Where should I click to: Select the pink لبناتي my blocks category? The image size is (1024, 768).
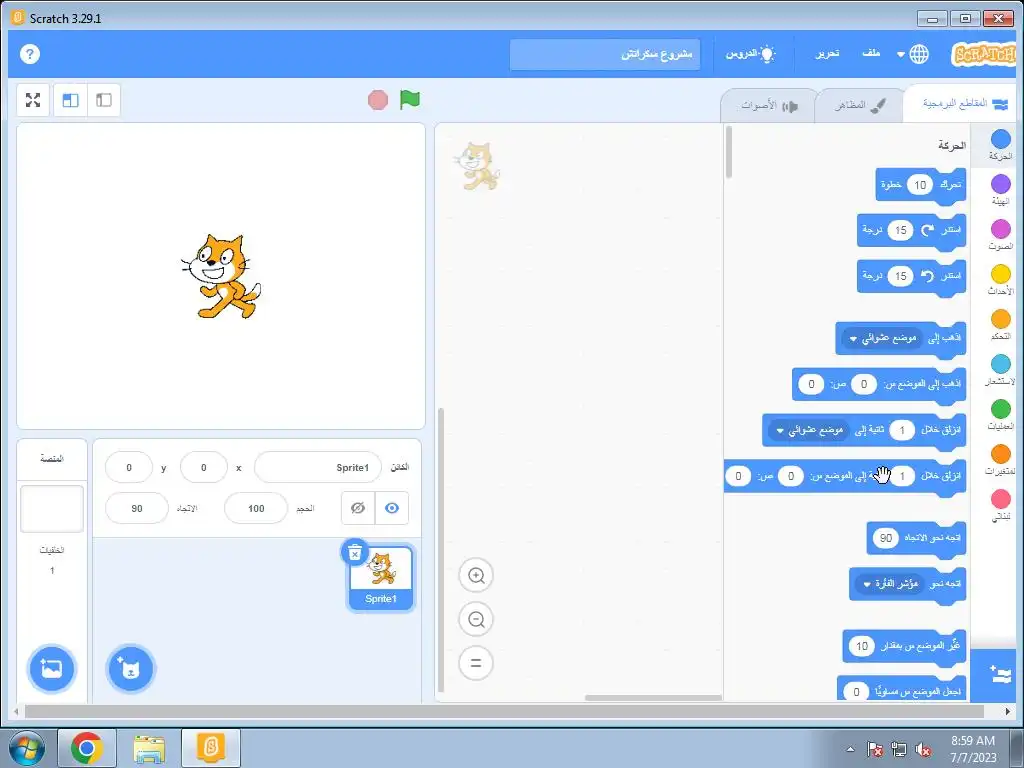point(1000,505)
